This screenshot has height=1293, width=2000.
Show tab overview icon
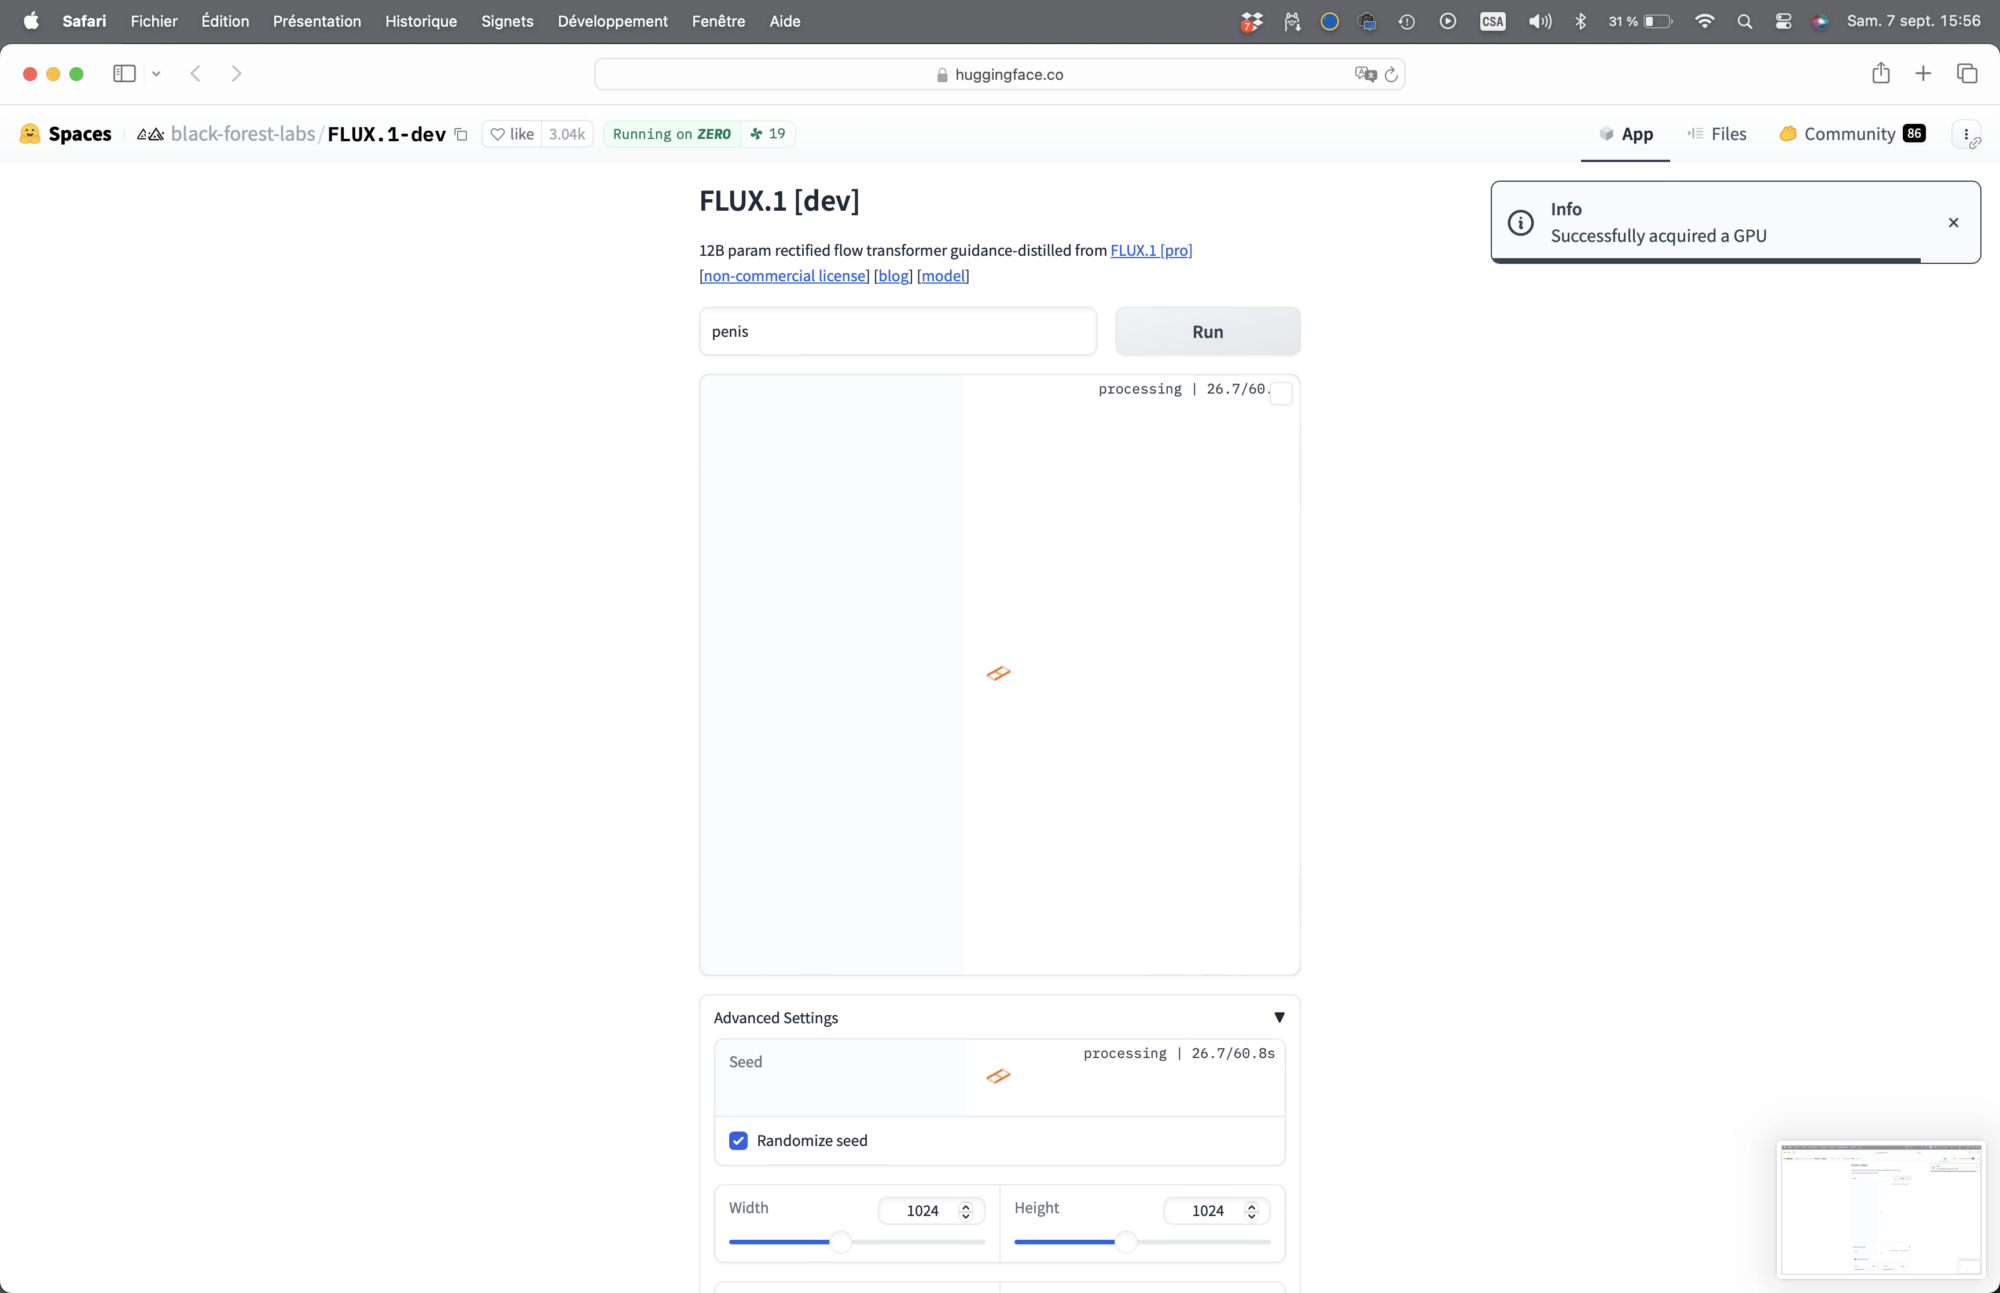pyautogui.click(x=1967, y=73)
